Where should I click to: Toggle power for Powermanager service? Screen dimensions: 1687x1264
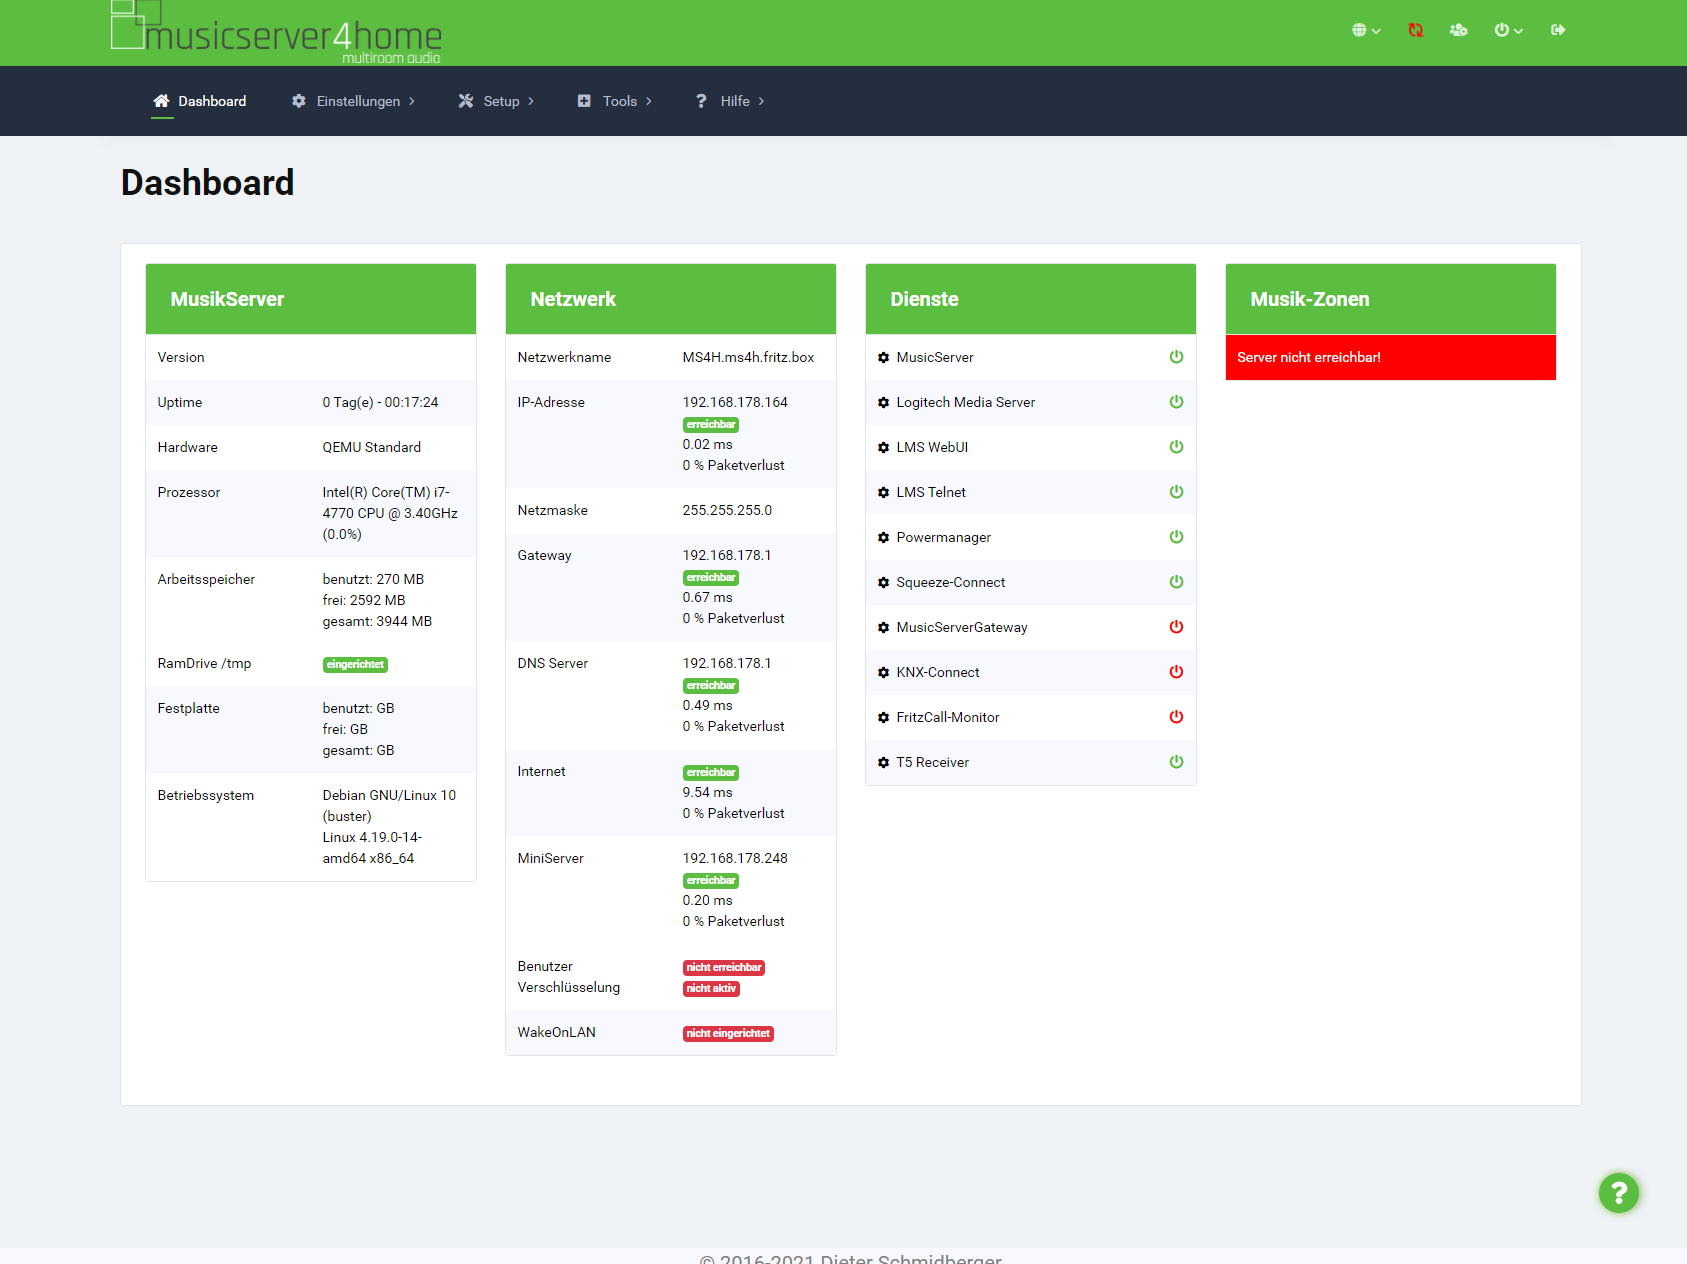coord(1176,537)
